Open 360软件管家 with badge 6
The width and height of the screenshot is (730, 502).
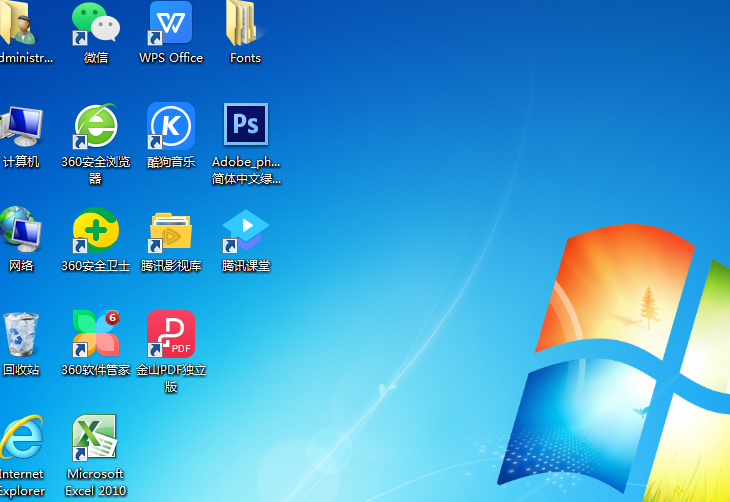(96, 333)
